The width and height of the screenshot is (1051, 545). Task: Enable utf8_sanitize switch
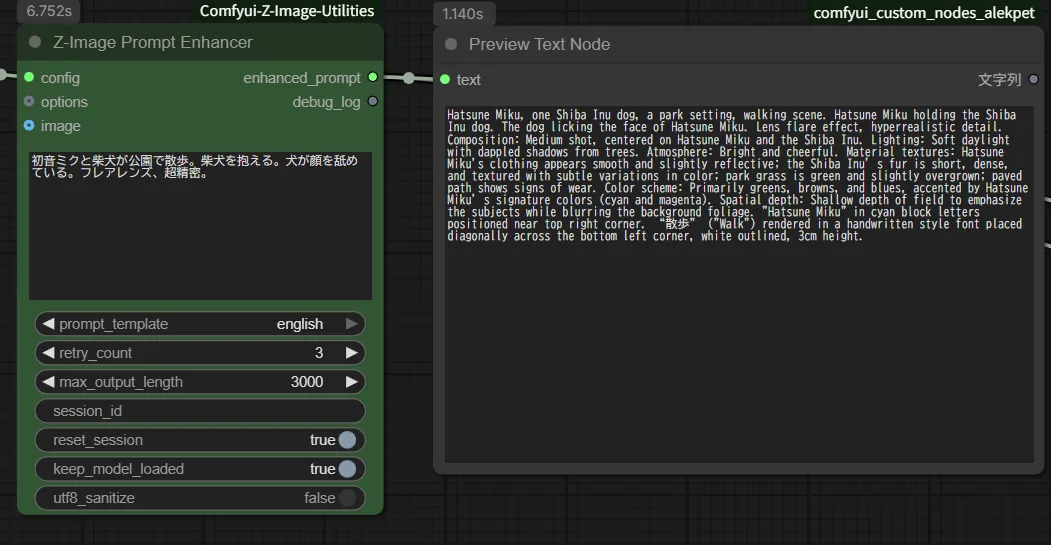coord(346,498)
